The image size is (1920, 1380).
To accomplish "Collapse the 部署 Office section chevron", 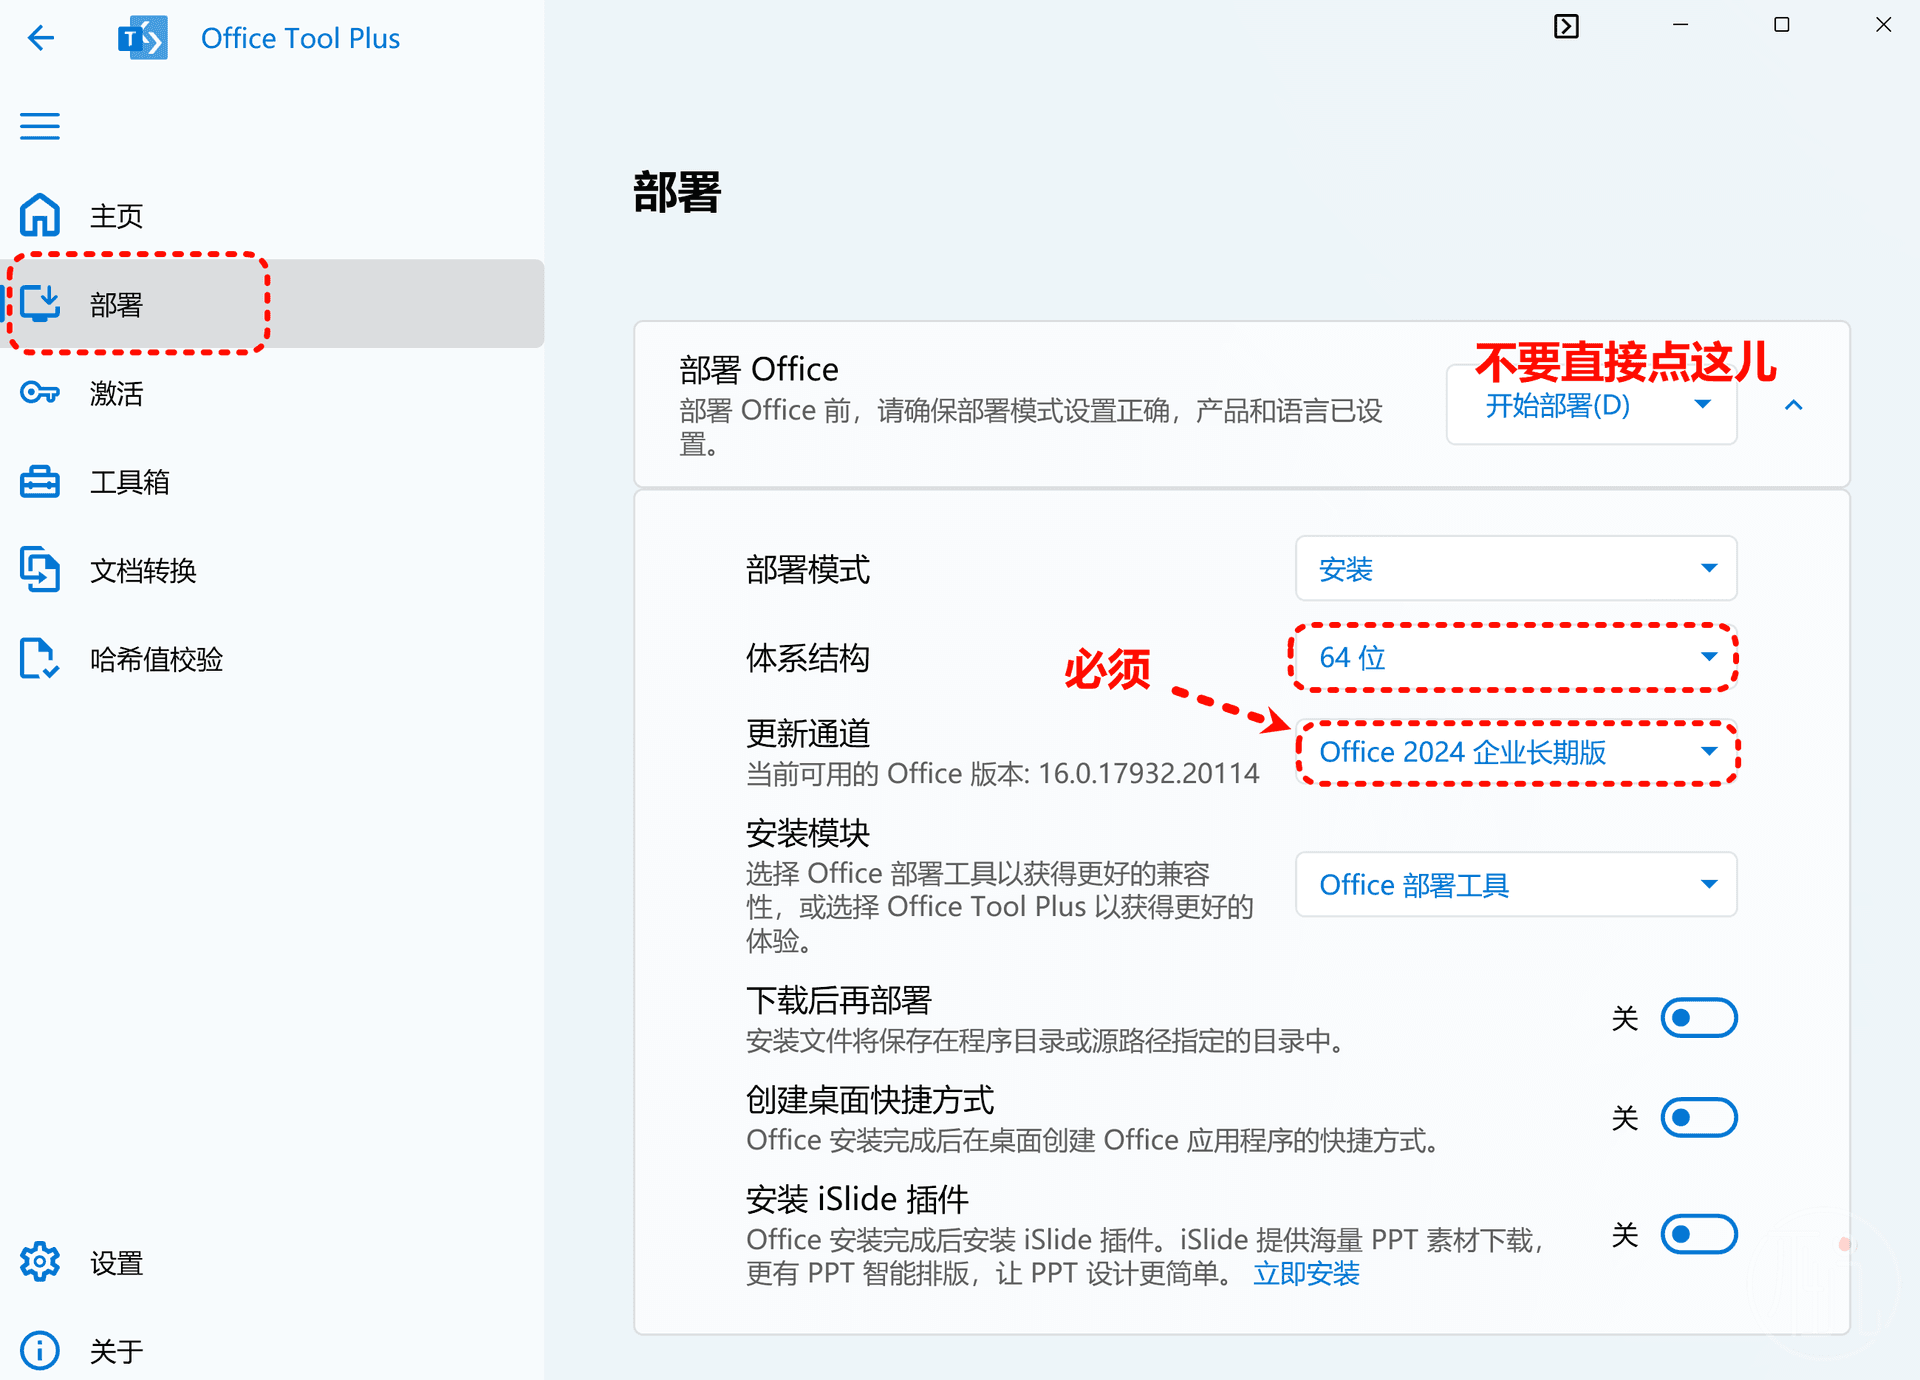I will click(x=1793, y=405).
